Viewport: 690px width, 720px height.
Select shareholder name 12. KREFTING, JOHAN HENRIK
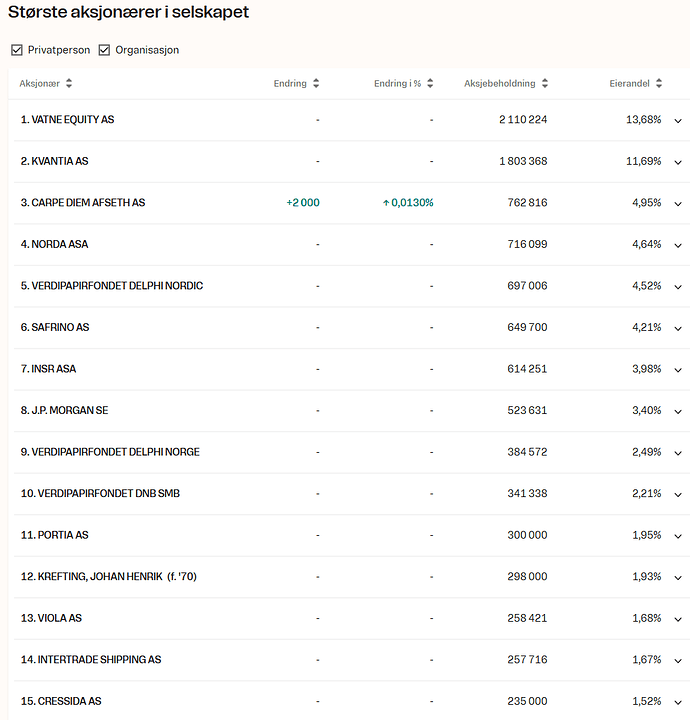click(x=109, y=576)
